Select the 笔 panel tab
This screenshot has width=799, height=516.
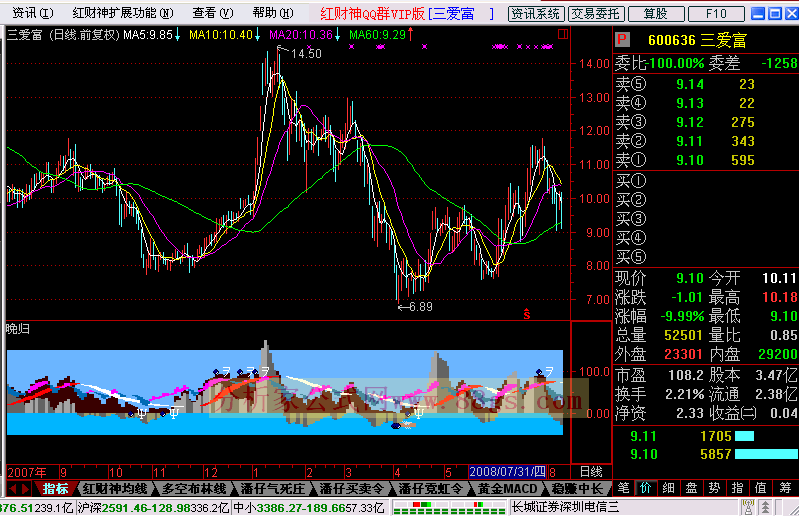[623, 488]
